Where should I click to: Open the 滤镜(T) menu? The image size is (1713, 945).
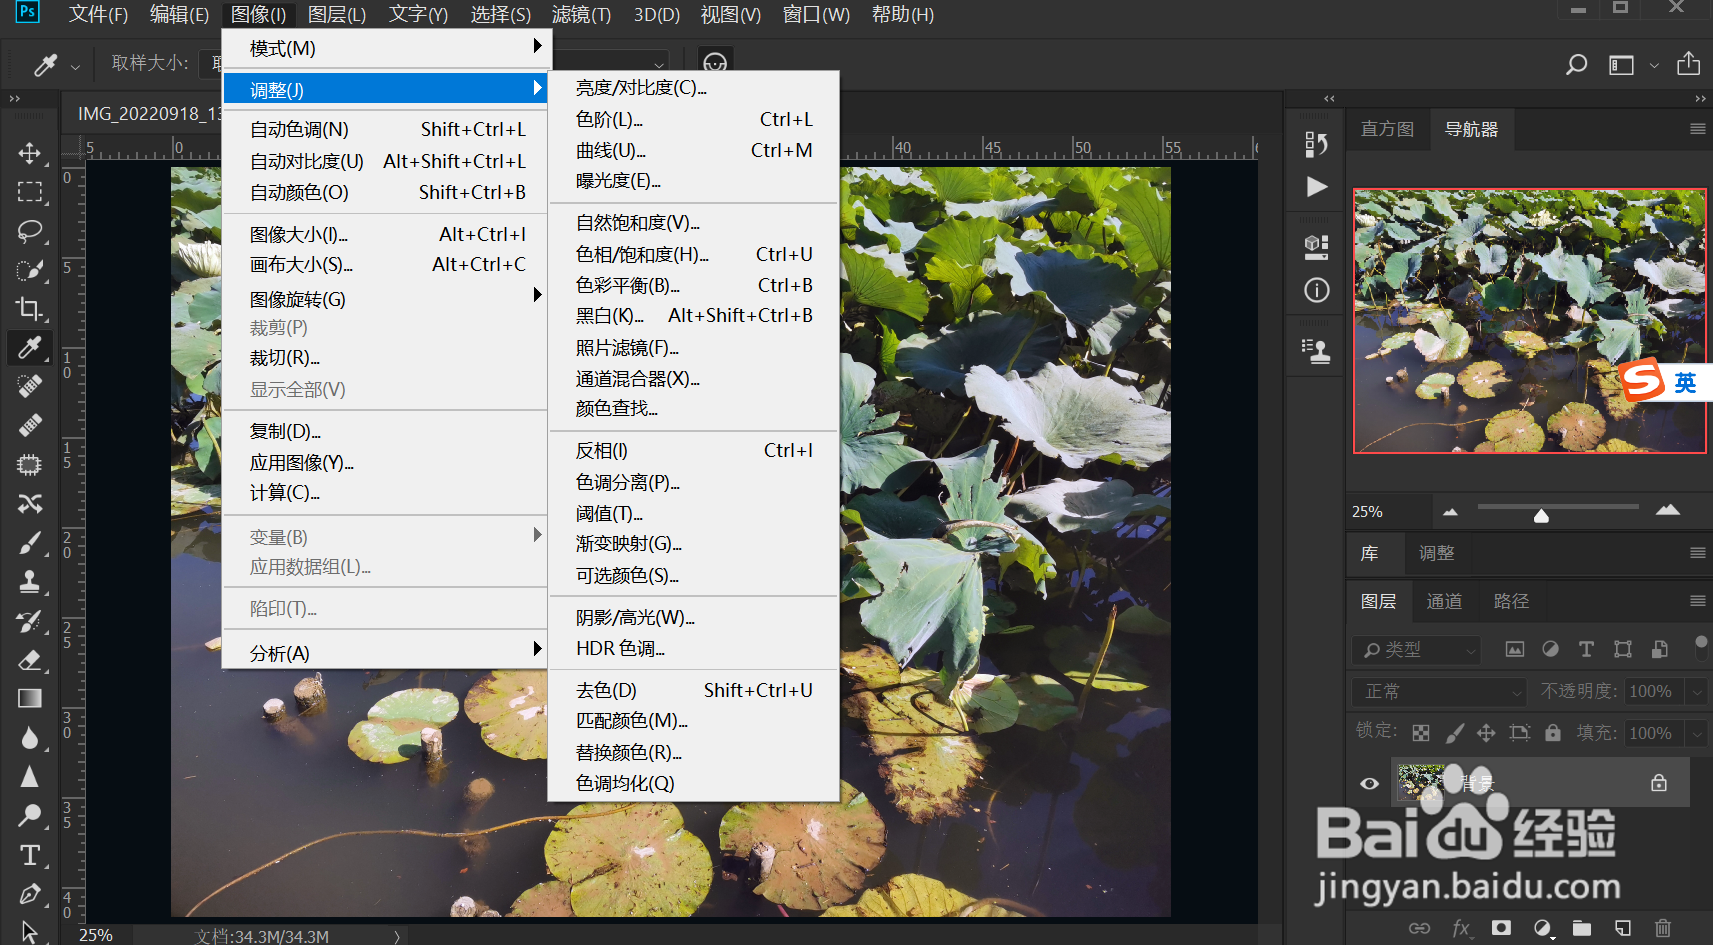pyautogui.click(x=581, y=15)
